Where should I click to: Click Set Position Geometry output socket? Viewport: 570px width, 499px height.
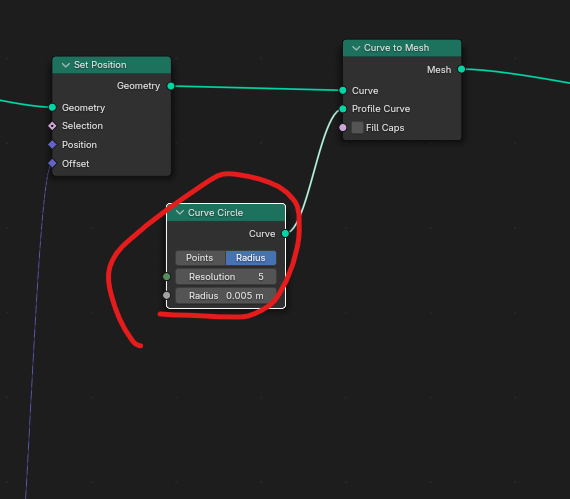pyautogui.click(x=170, y=86)
